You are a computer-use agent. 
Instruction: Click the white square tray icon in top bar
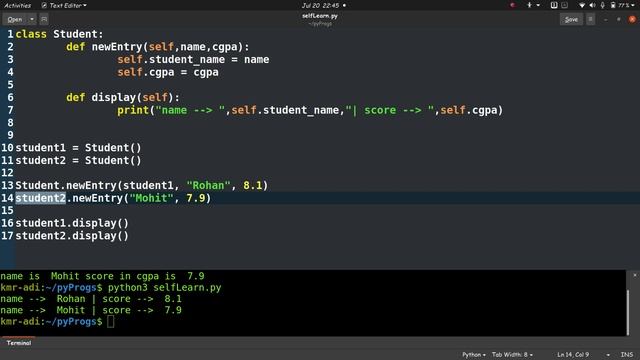coord(554,5)
